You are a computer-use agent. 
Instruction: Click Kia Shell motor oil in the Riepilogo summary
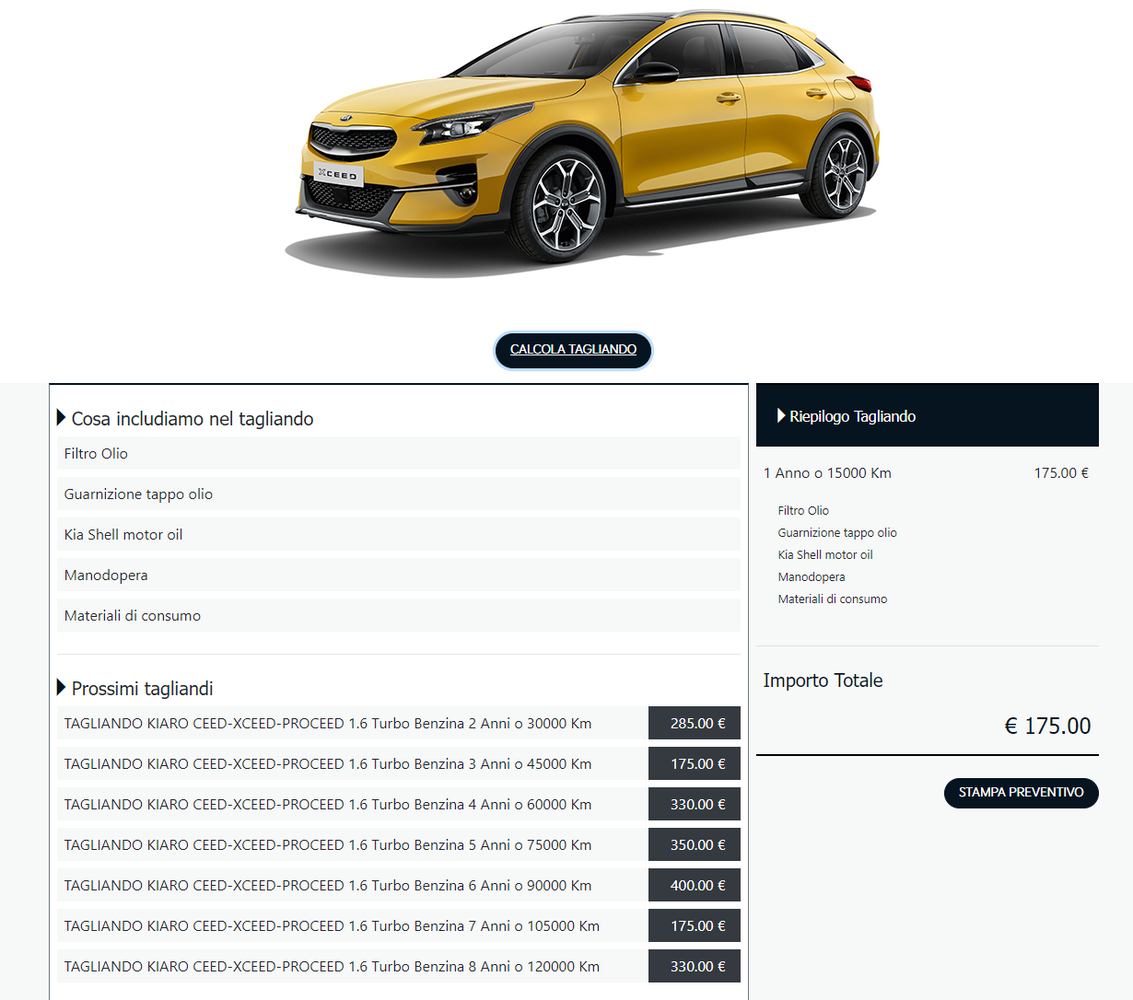pyautogui.click(x=825, y=554)
